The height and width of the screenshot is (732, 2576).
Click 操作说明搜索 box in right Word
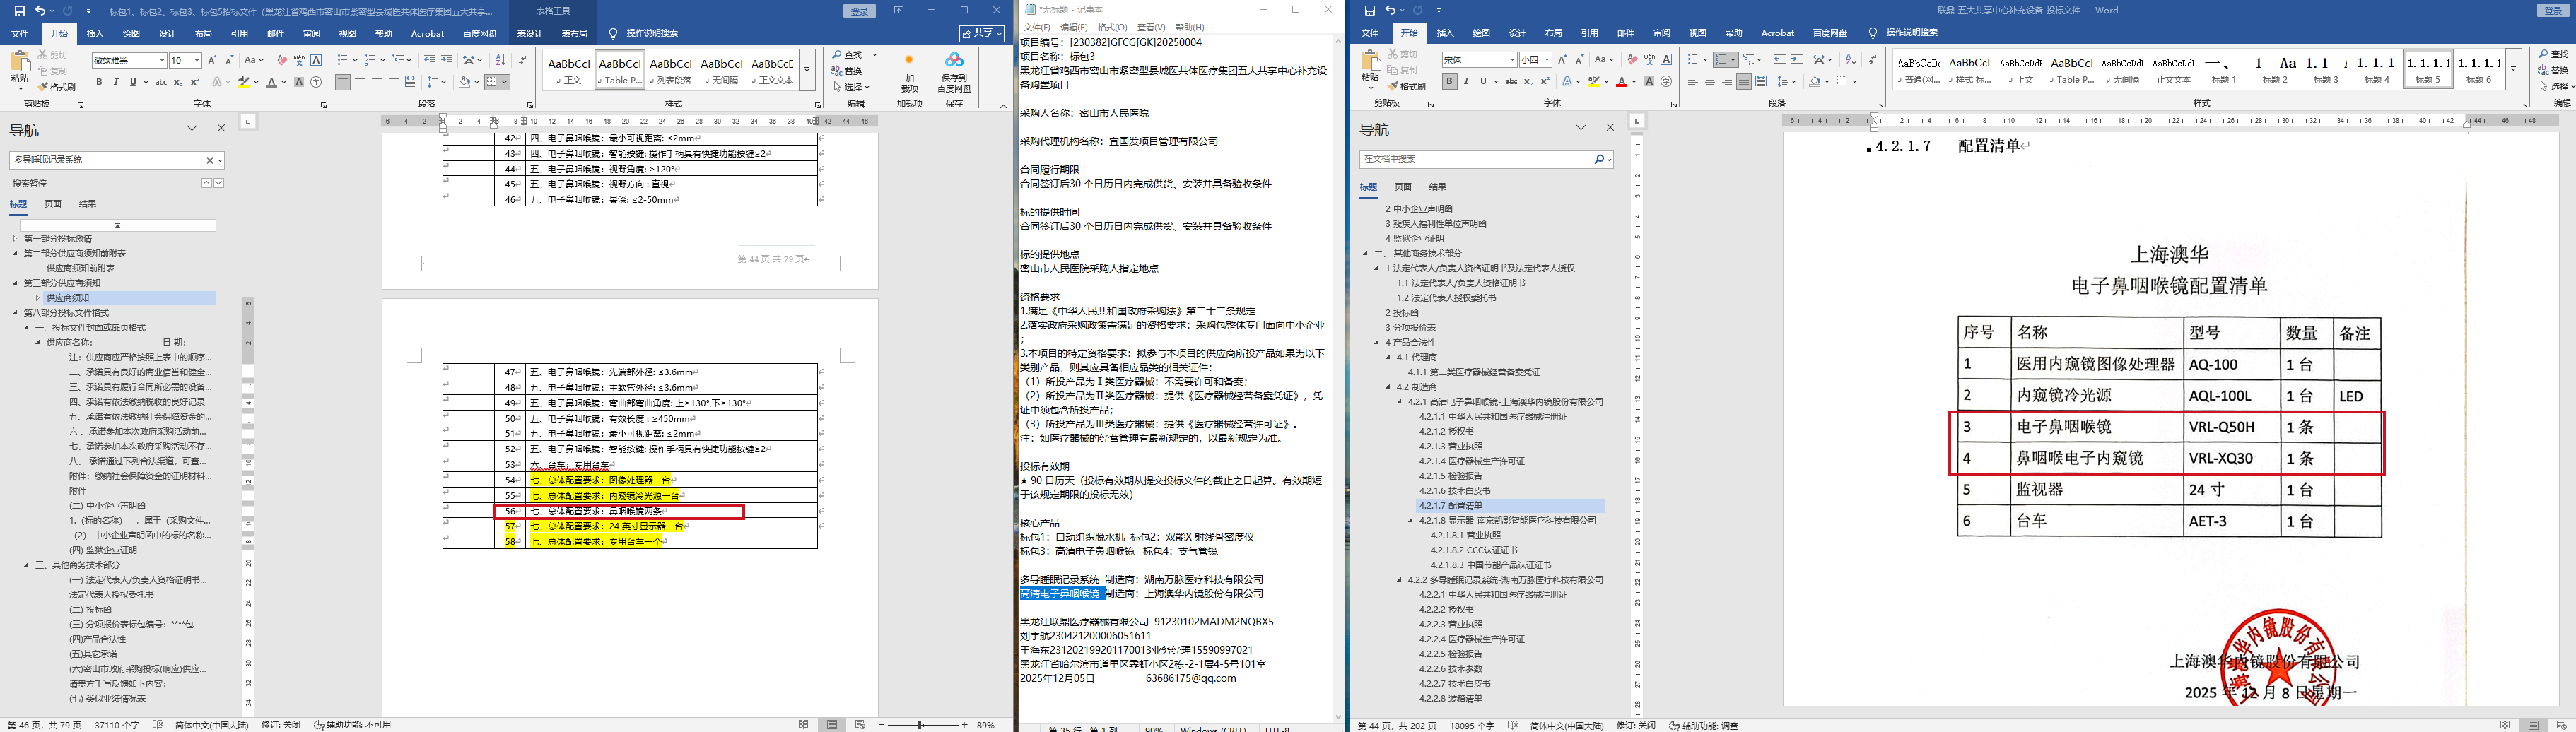(1903, 33)
